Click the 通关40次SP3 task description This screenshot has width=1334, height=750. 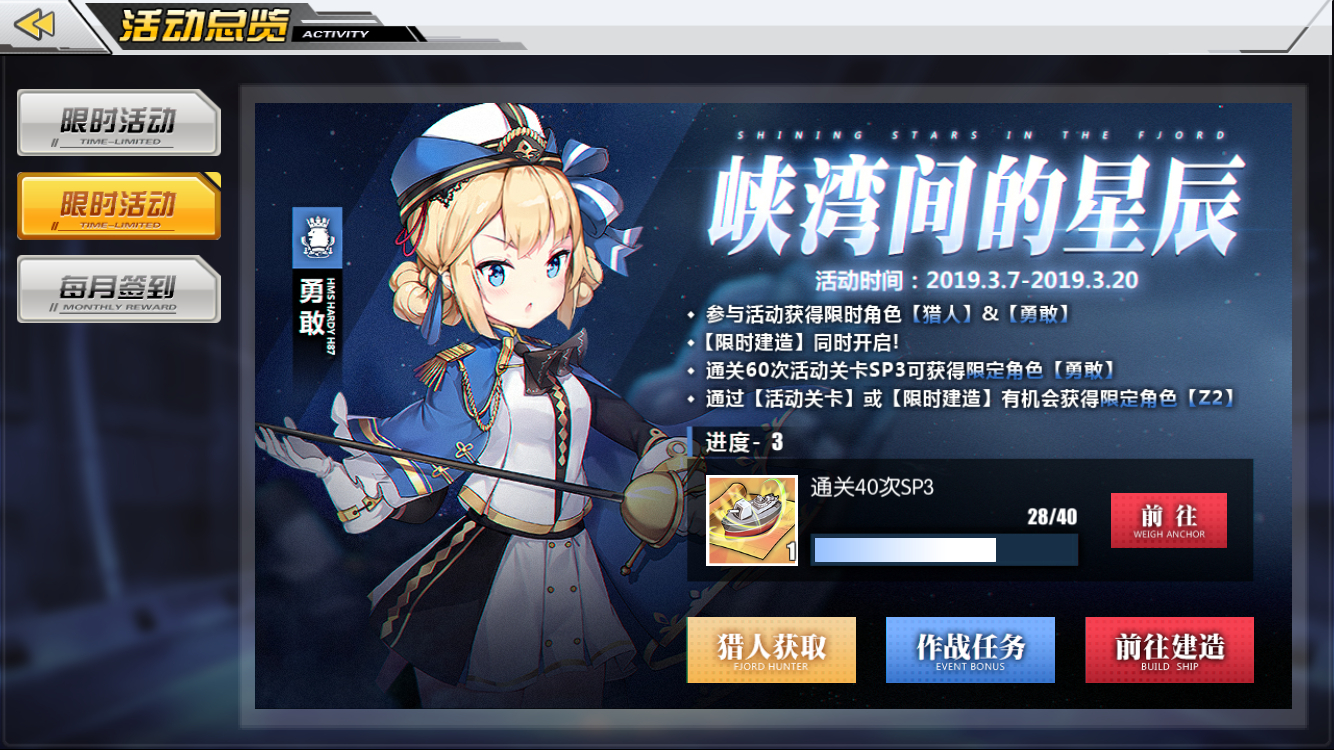[x=872, y=487]
